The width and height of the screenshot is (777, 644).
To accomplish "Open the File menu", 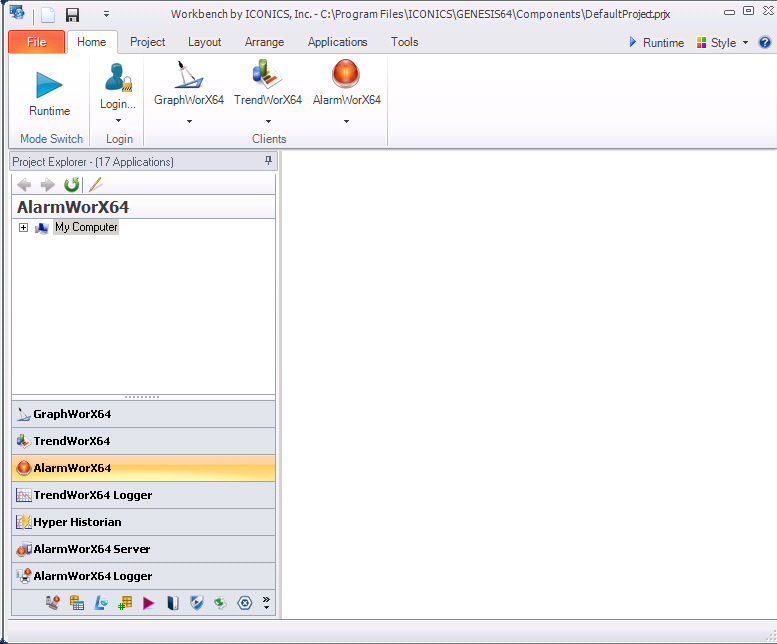I will tap(36, 42).
